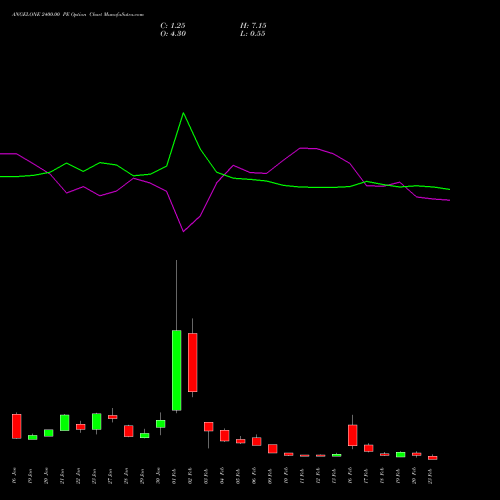
Task: Click the ANGELONE 2400.00 PE chart title
Action: coord(78,15)
